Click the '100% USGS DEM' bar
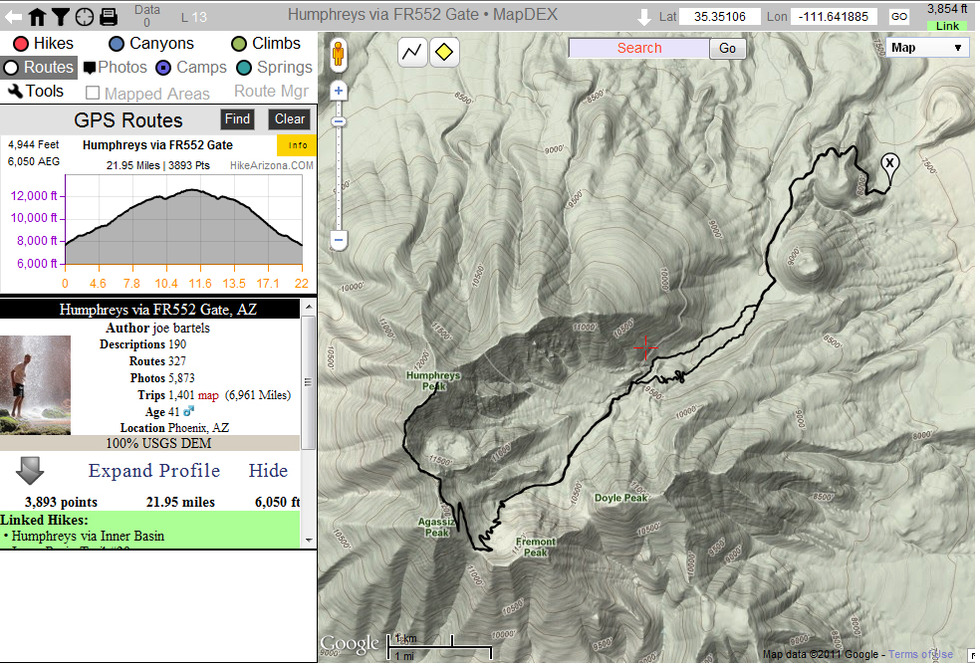The image size is (980, 666). tap(150, 443)
